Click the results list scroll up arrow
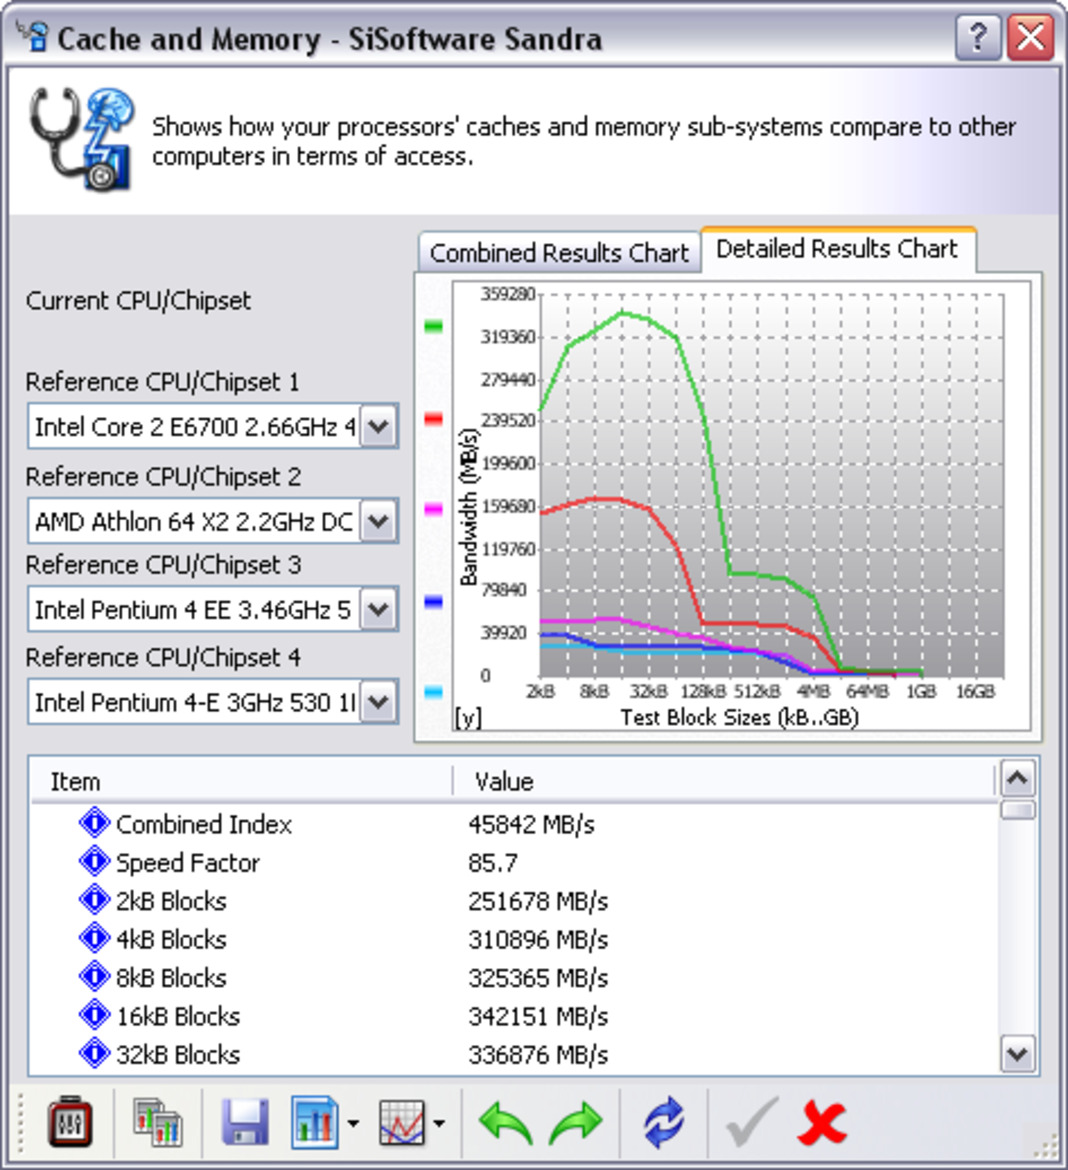Screen dimensions: 1068x1170 1018,780
